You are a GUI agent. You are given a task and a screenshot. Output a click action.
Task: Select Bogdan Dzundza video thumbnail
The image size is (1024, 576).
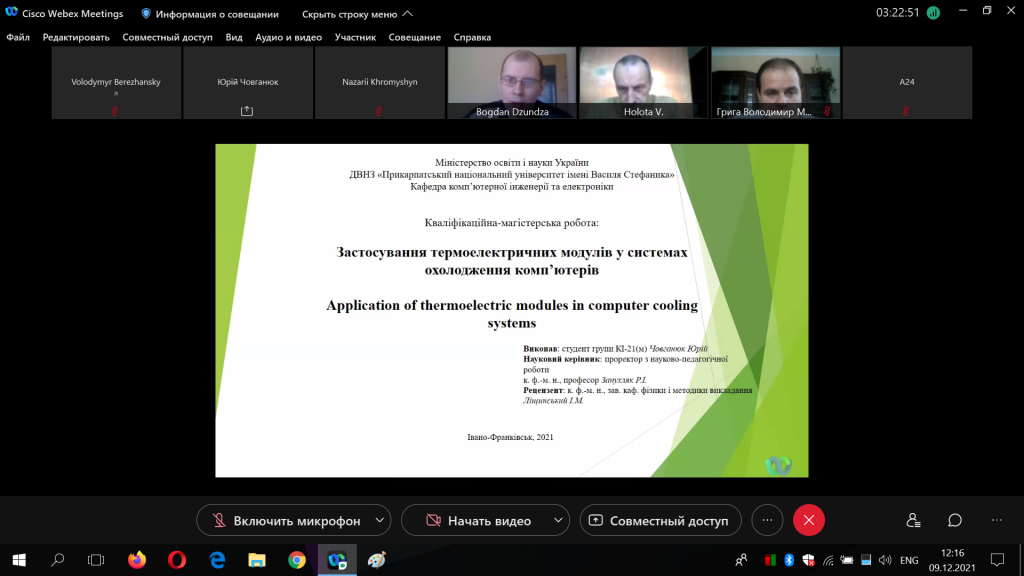tap(512, 82)
